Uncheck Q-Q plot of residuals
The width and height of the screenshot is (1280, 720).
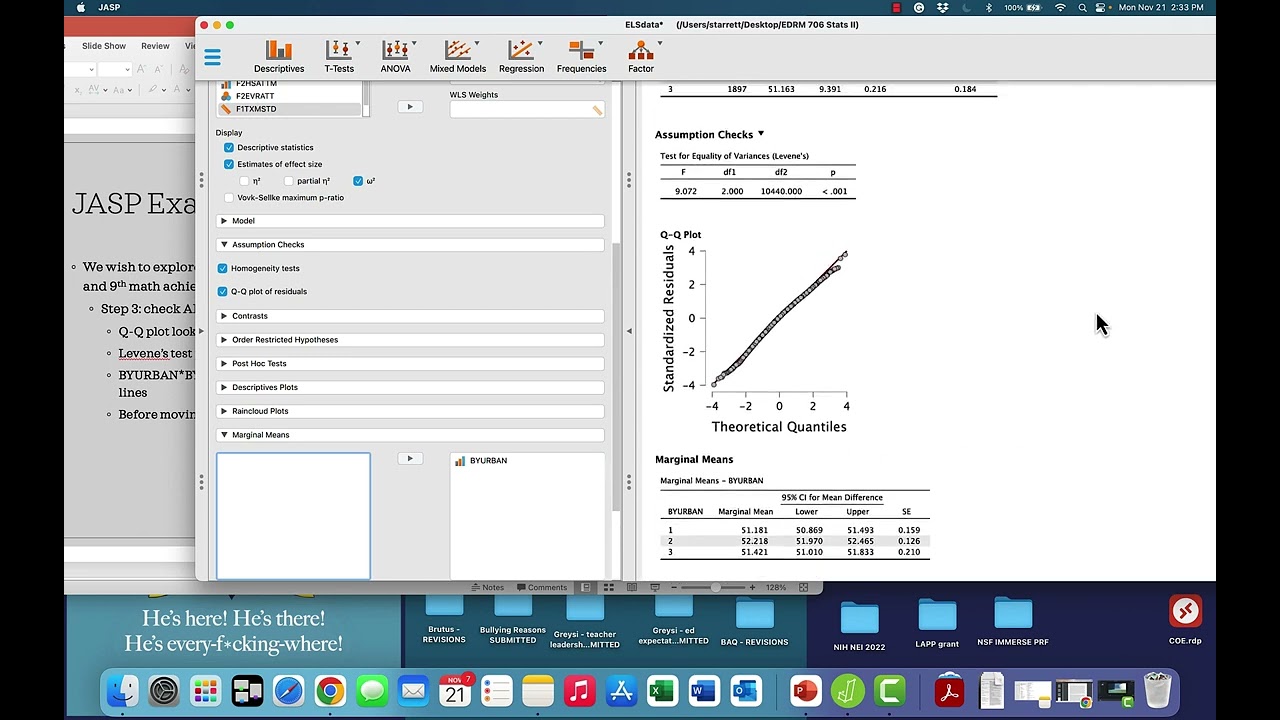[x=222, y=291]
